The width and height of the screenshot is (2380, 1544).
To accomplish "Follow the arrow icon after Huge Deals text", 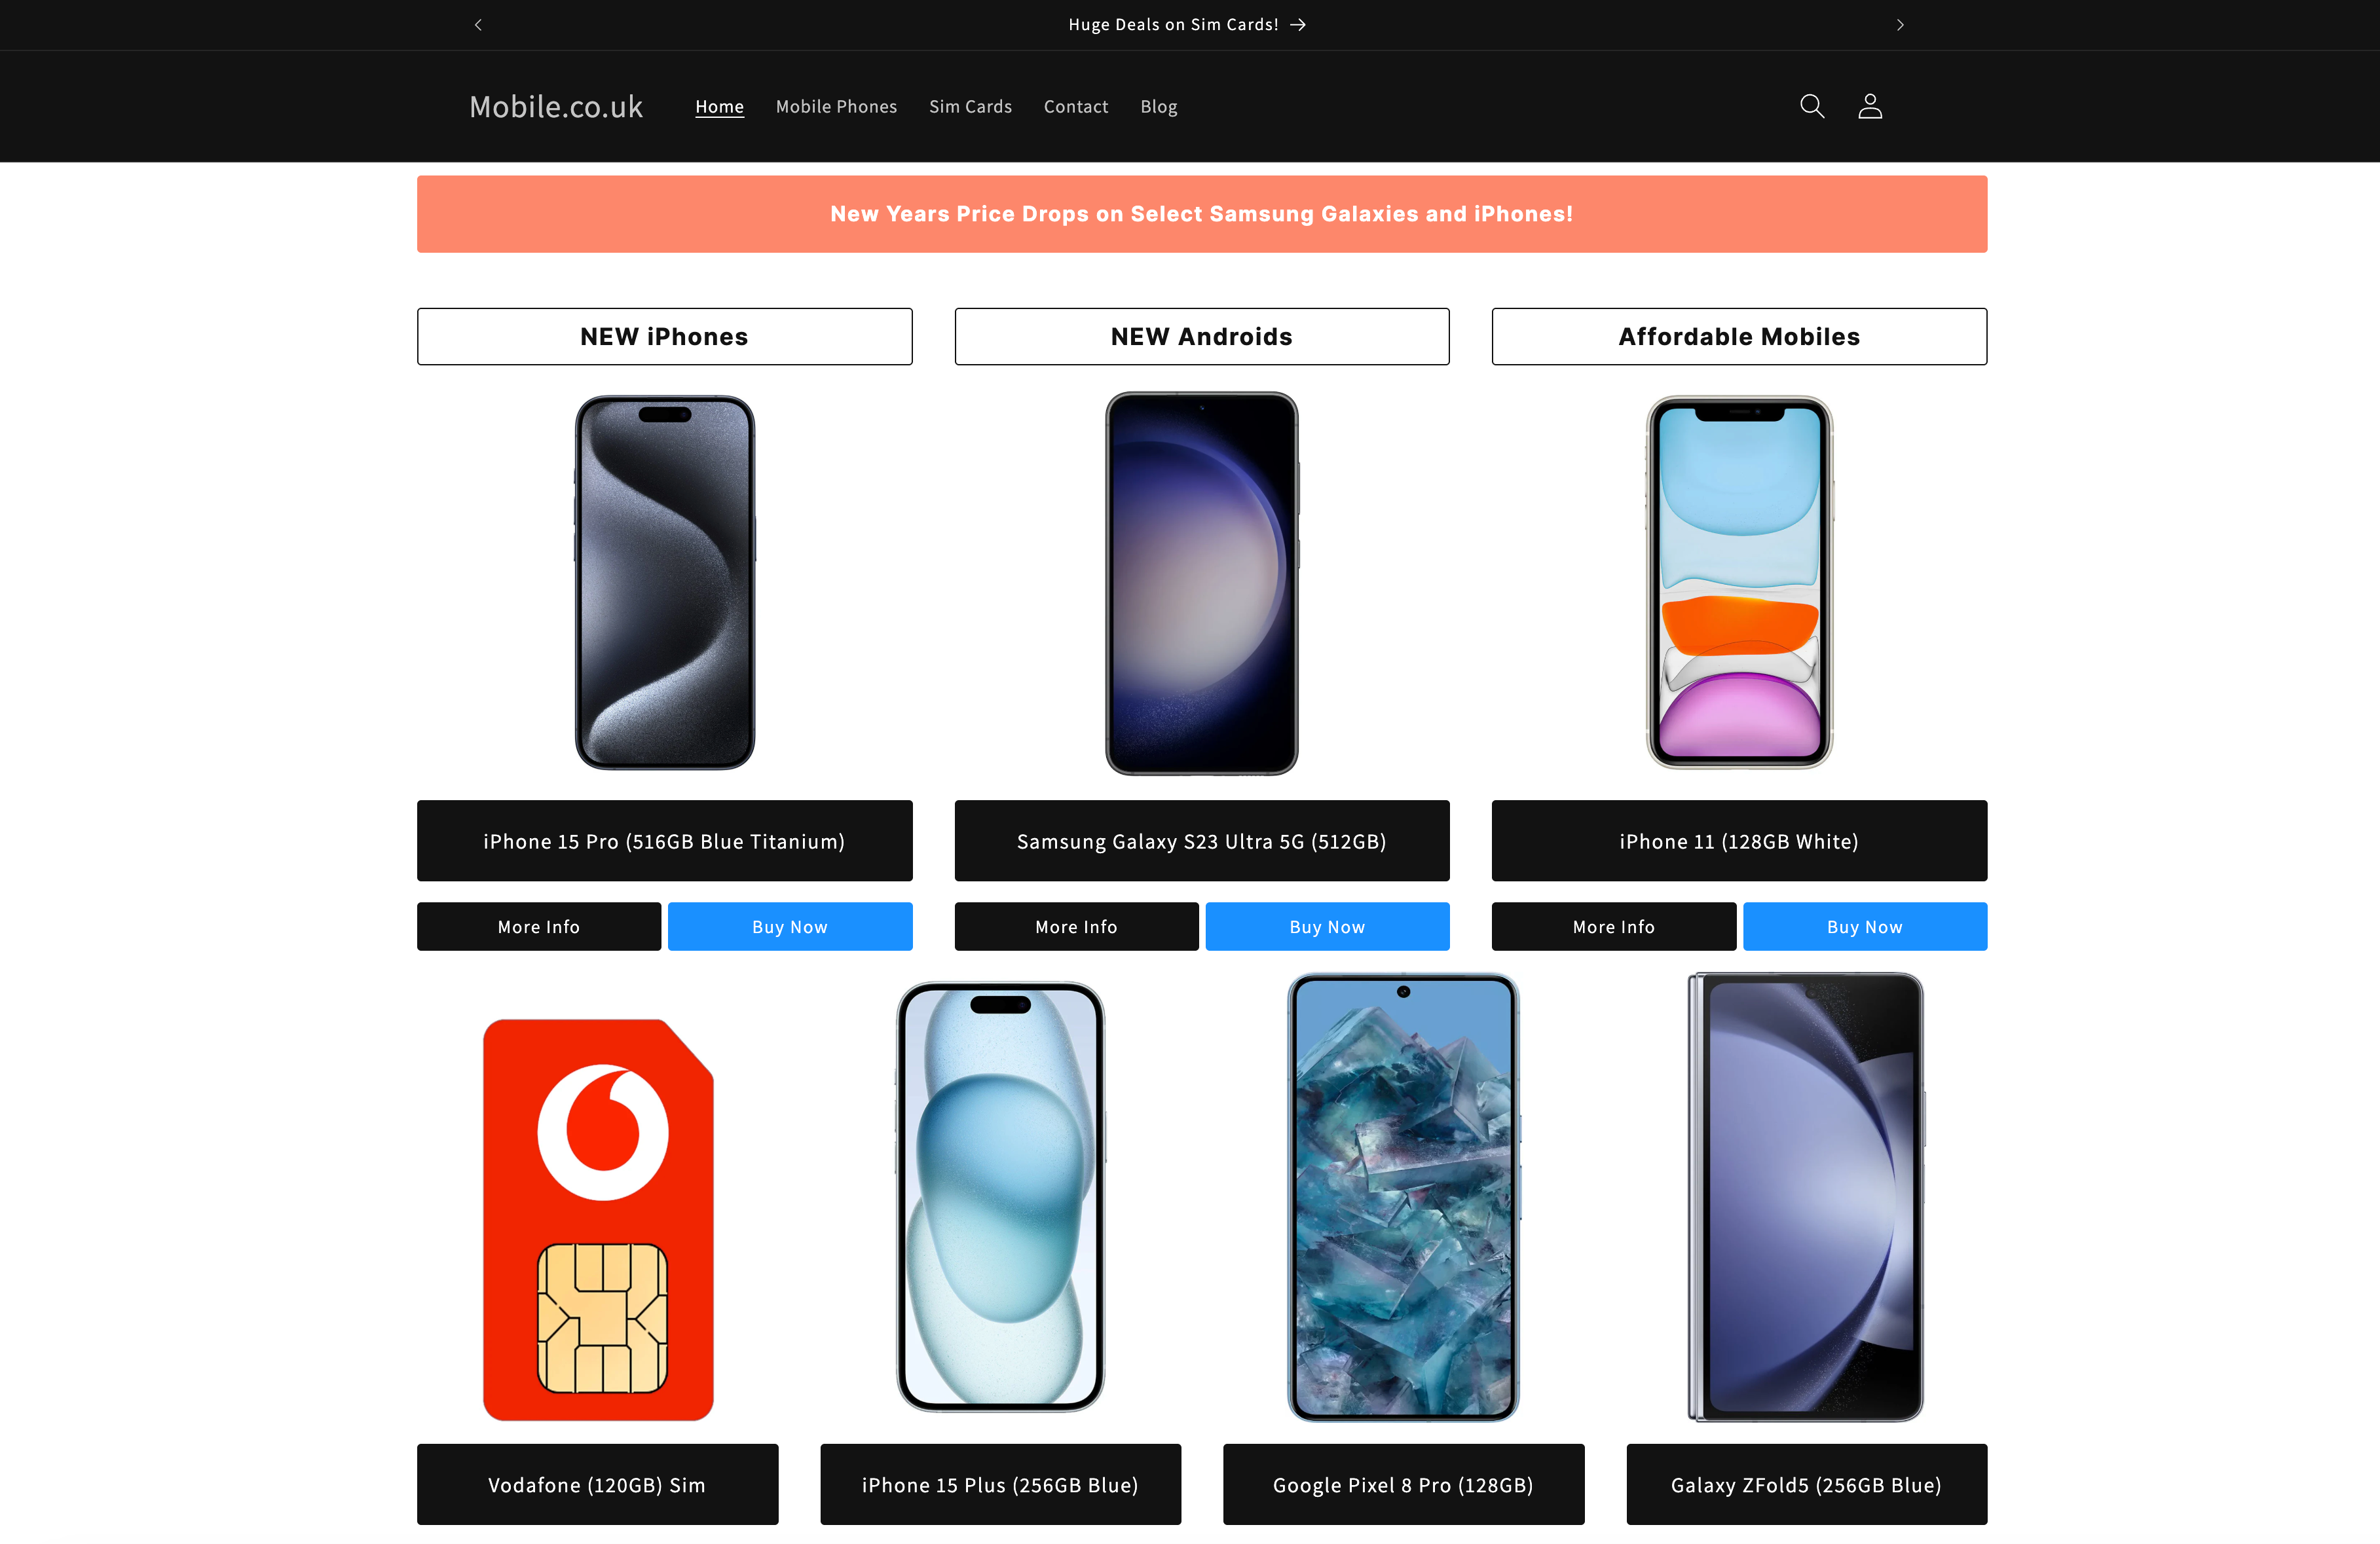I will pos(1298,25).
